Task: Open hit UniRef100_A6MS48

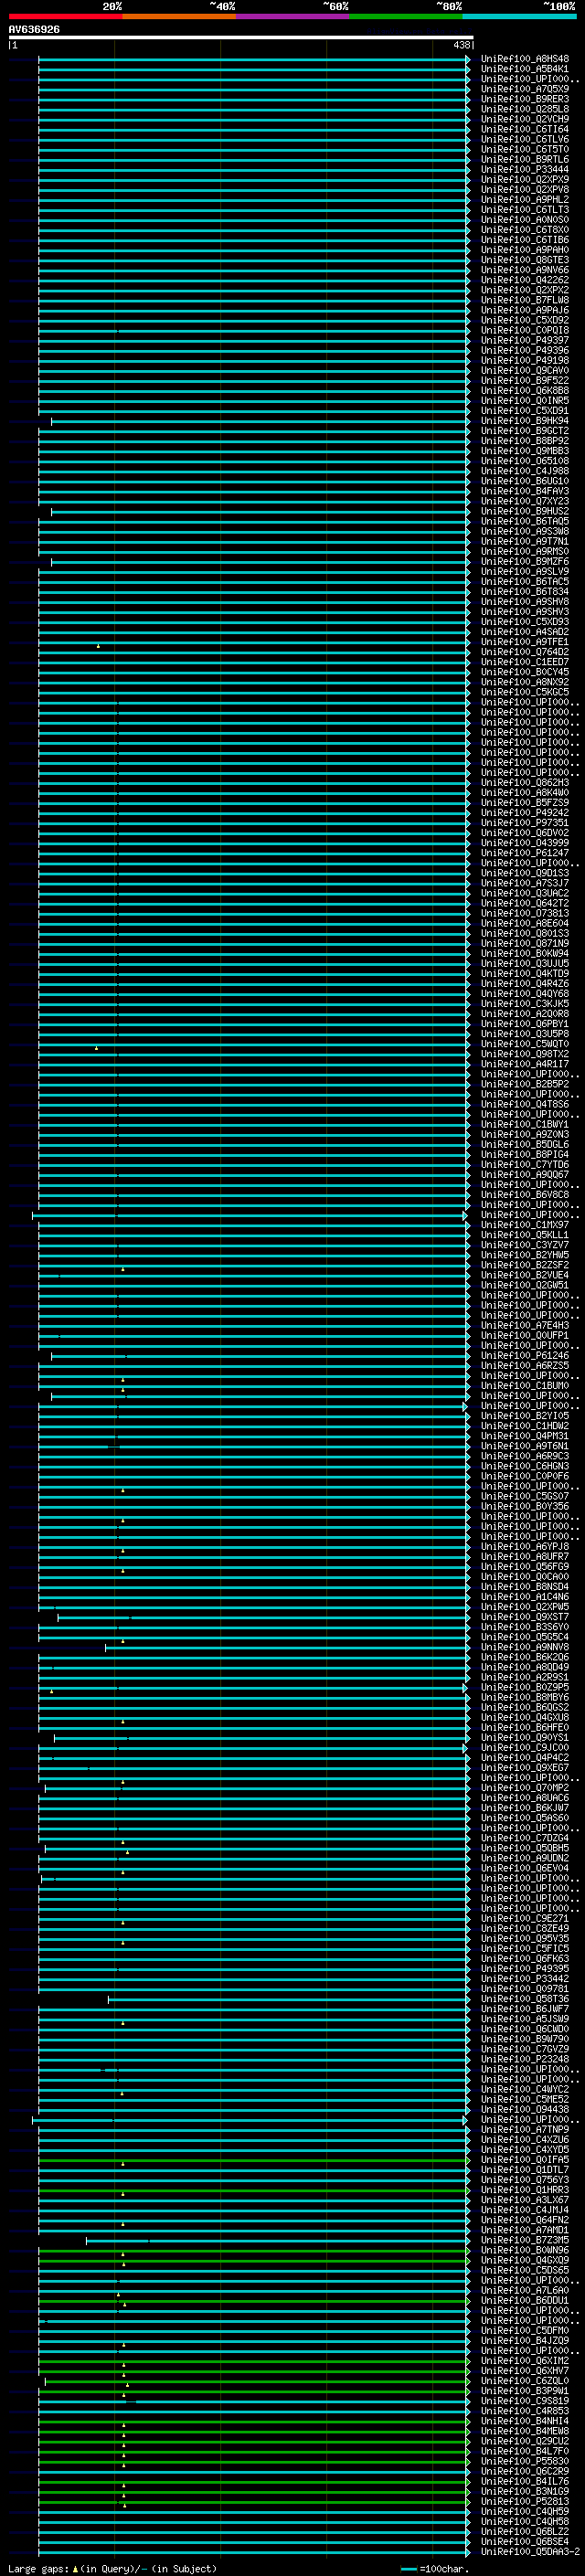Action: [525, 59]
